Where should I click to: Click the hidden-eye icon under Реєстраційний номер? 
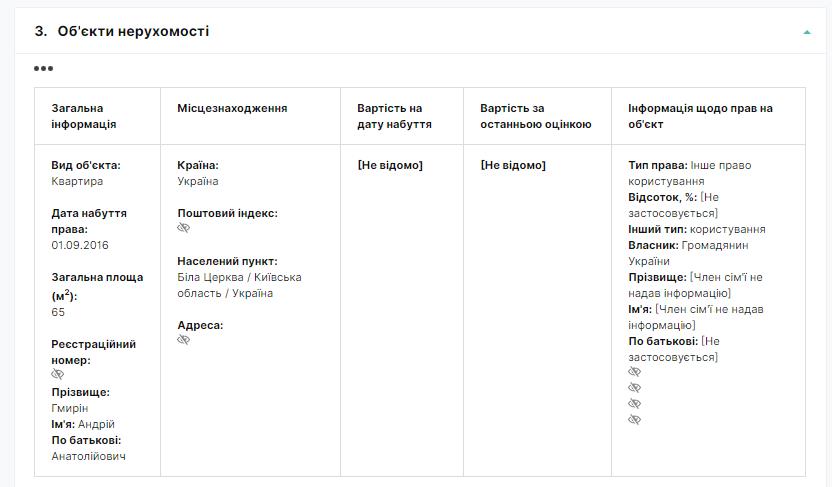click(x=58, y=374)
